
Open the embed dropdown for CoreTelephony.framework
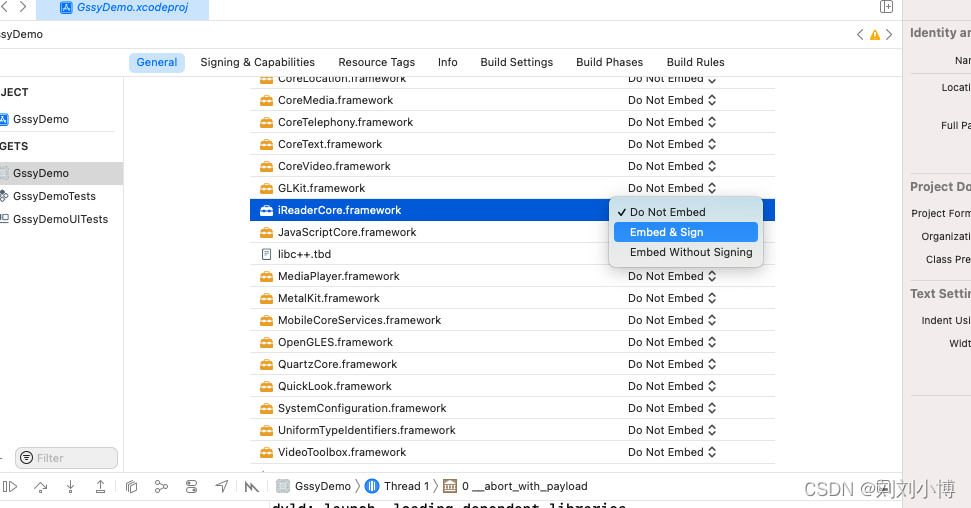tap(672, 122)
